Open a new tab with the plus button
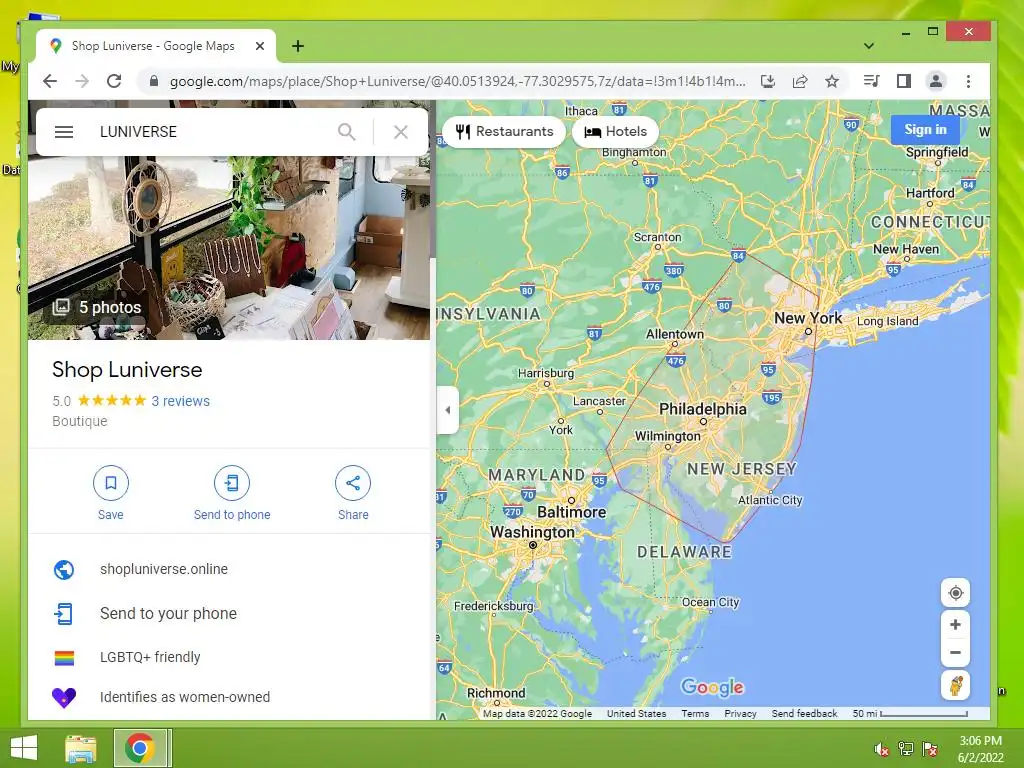1024x768 pixels. pyautogui.click(x=298, y=46)
